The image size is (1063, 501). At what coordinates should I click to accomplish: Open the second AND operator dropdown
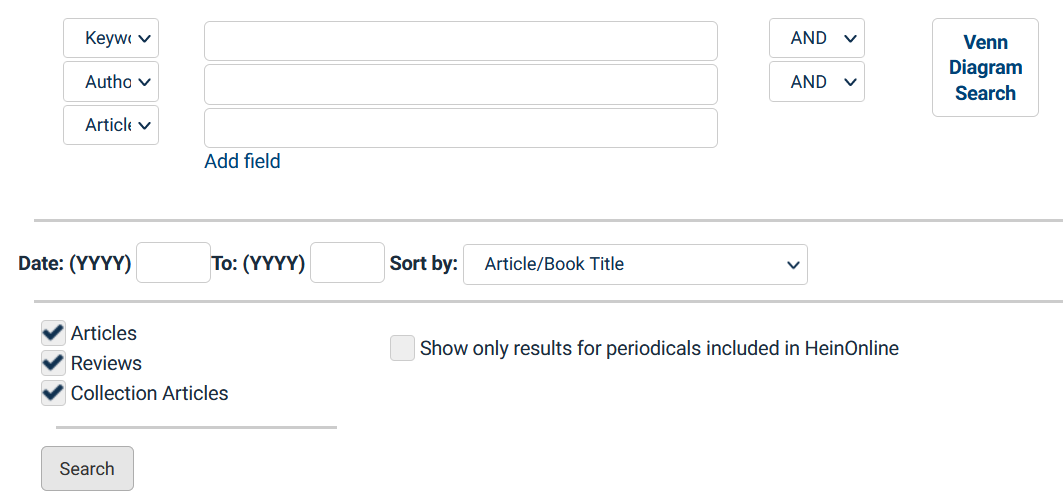pyautogui.click(x=816, y=82)
